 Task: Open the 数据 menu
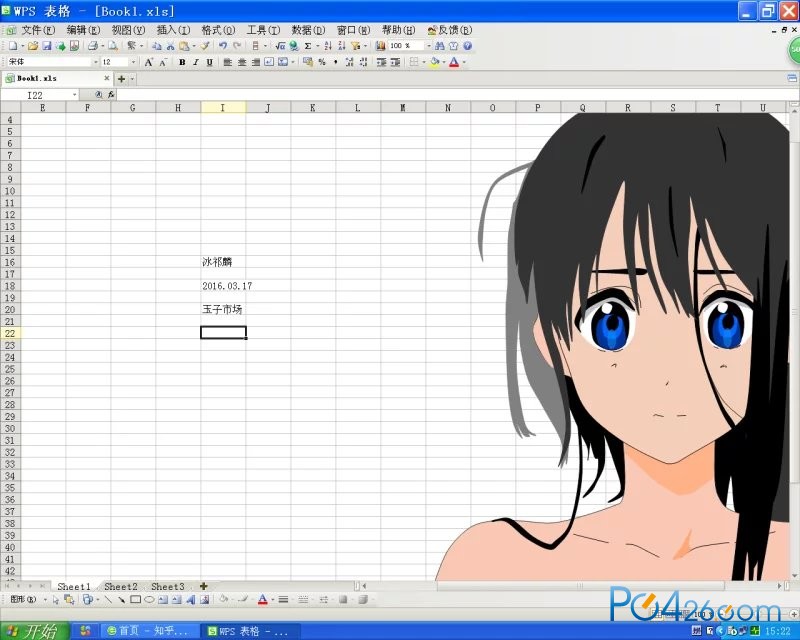pos(308,30)
